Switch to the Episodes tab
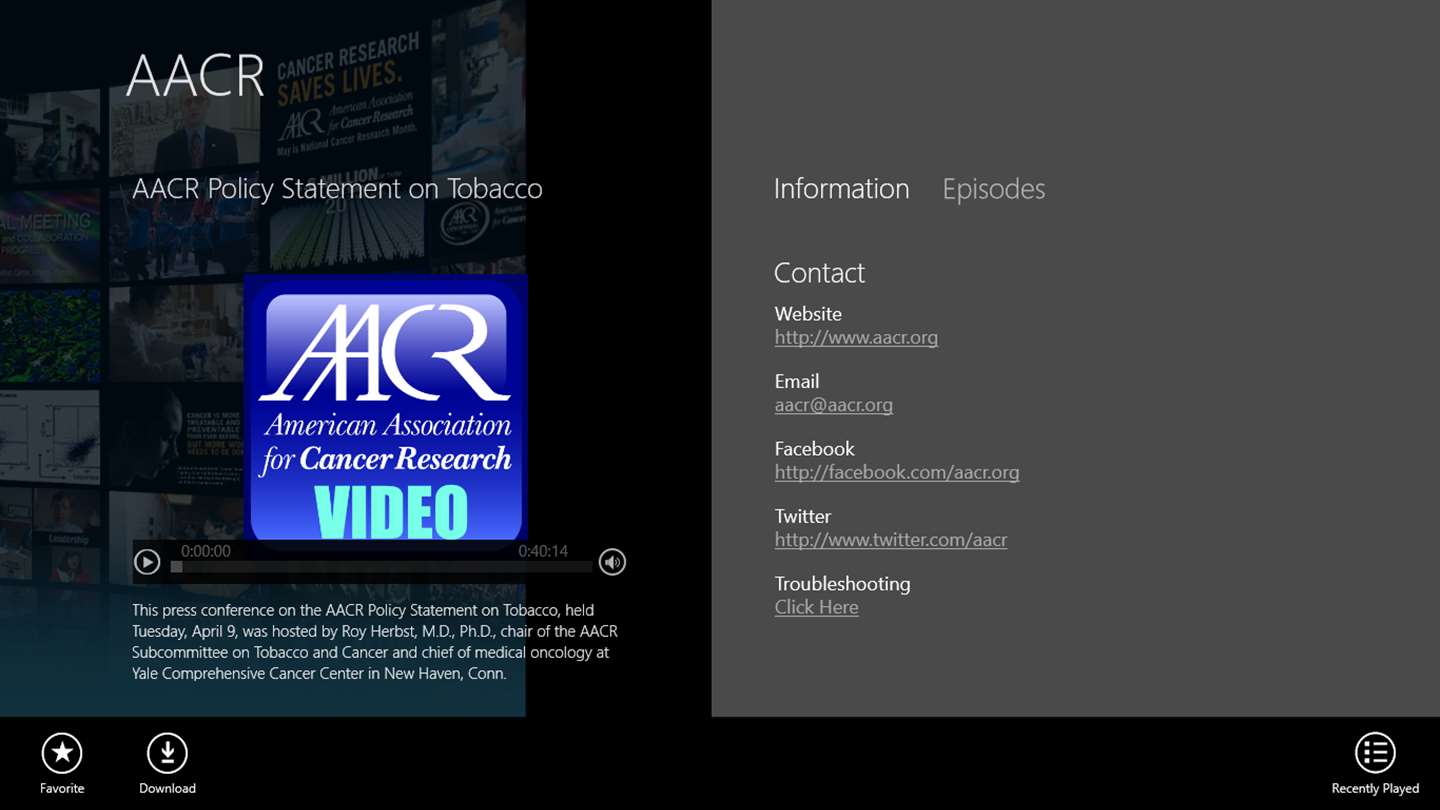The height and width of the screenshot is (810, 1440). pos(994,189)
